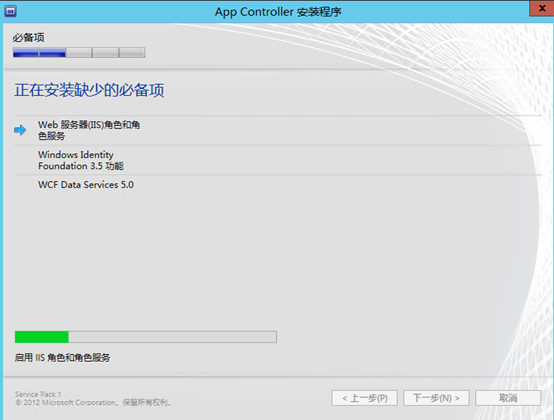This screenshot has width=554, height=420.
Task: Click the App Controller window icon
Action: [10, 11]
